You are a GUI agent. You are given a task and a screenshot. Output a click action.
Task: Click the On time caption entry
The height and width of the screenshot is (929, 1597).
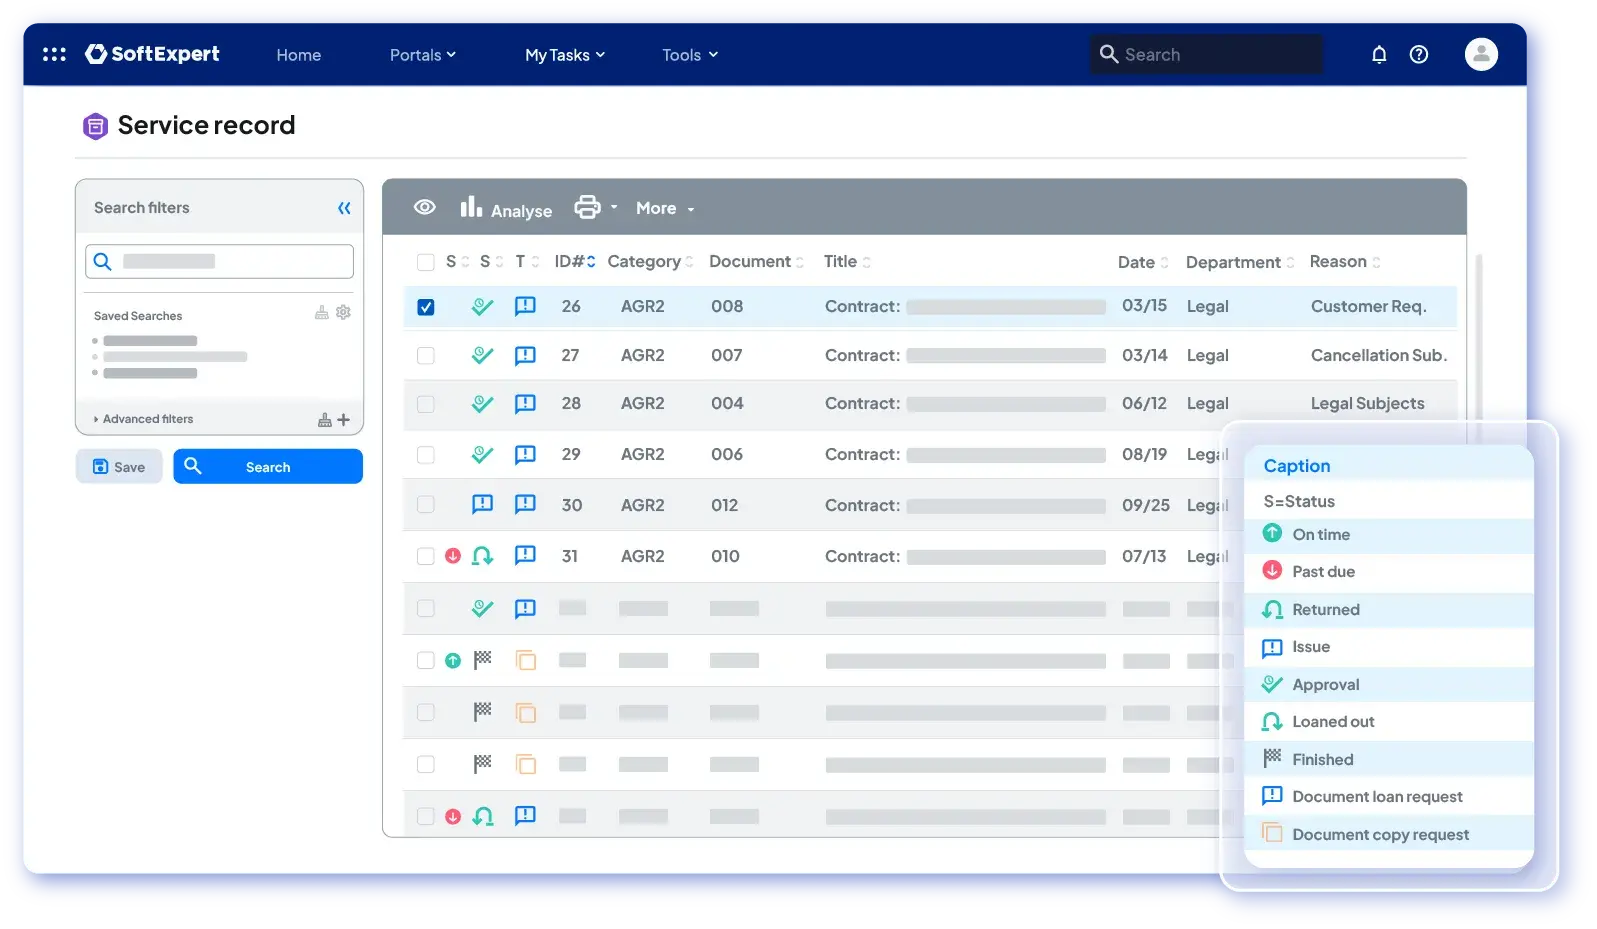tap(1389, 534)
